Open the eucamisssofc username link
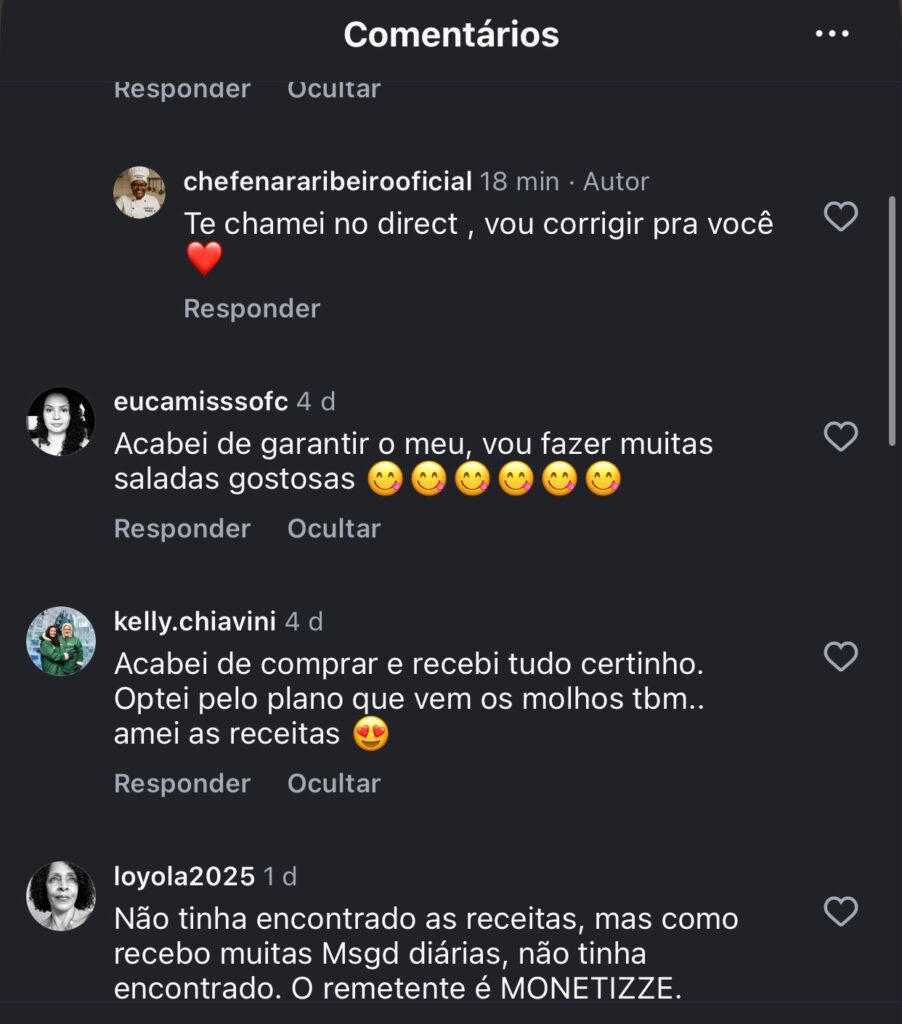This screenshot has width=902, height=1024. (x=201, y=401)
